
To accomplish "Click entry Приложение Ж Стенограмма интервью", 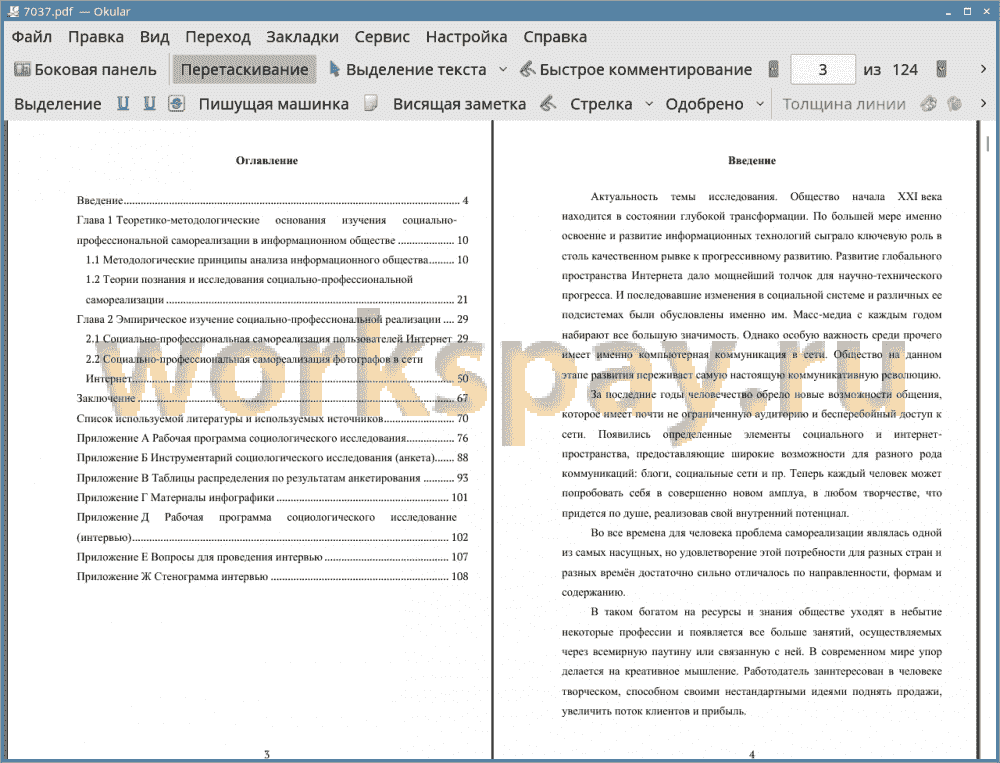I will pos(272,576).
